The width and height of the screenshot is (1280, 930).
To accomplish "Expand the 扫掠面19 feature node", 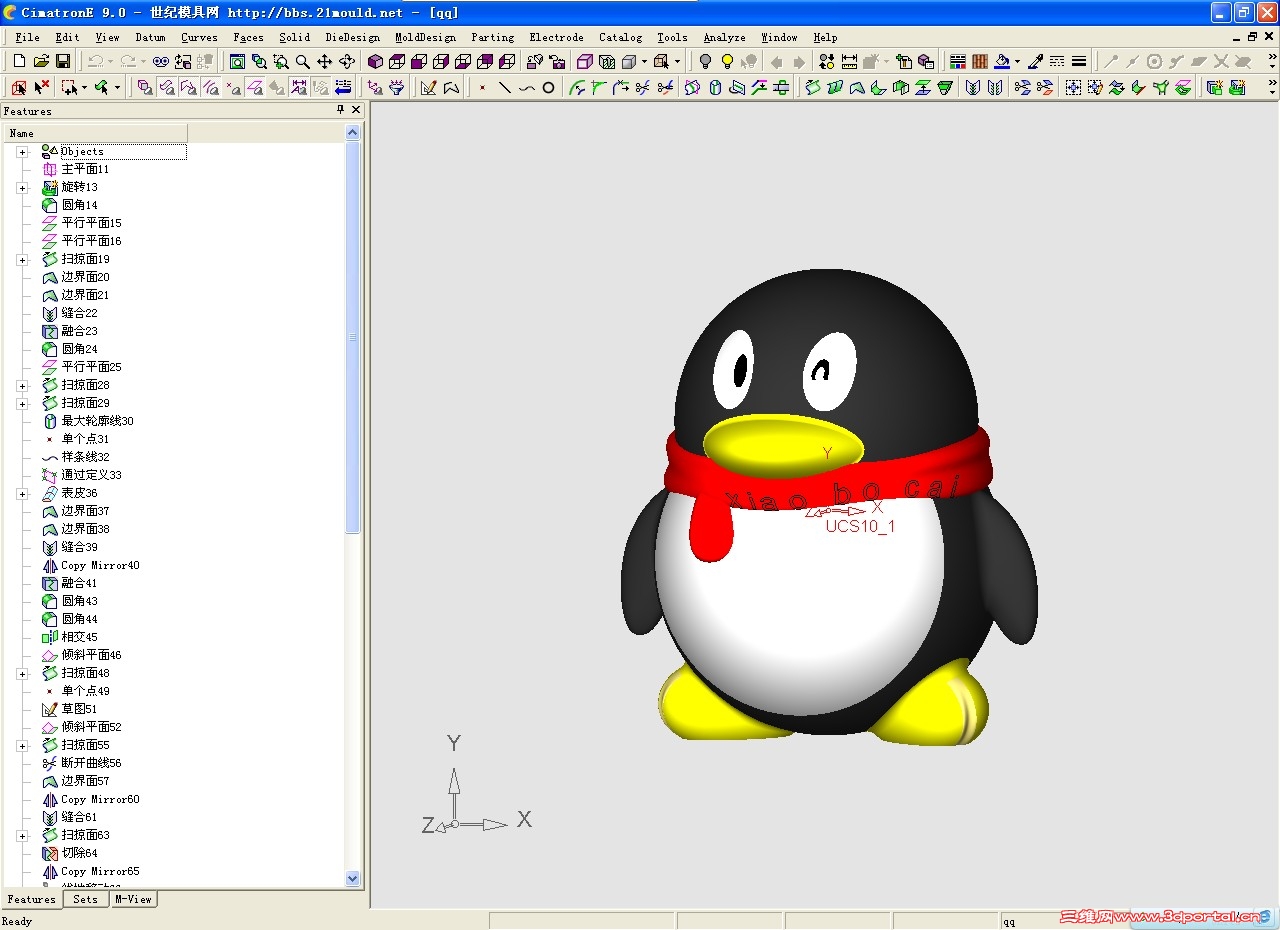I will pyautogui.click(x=22, y=260).
